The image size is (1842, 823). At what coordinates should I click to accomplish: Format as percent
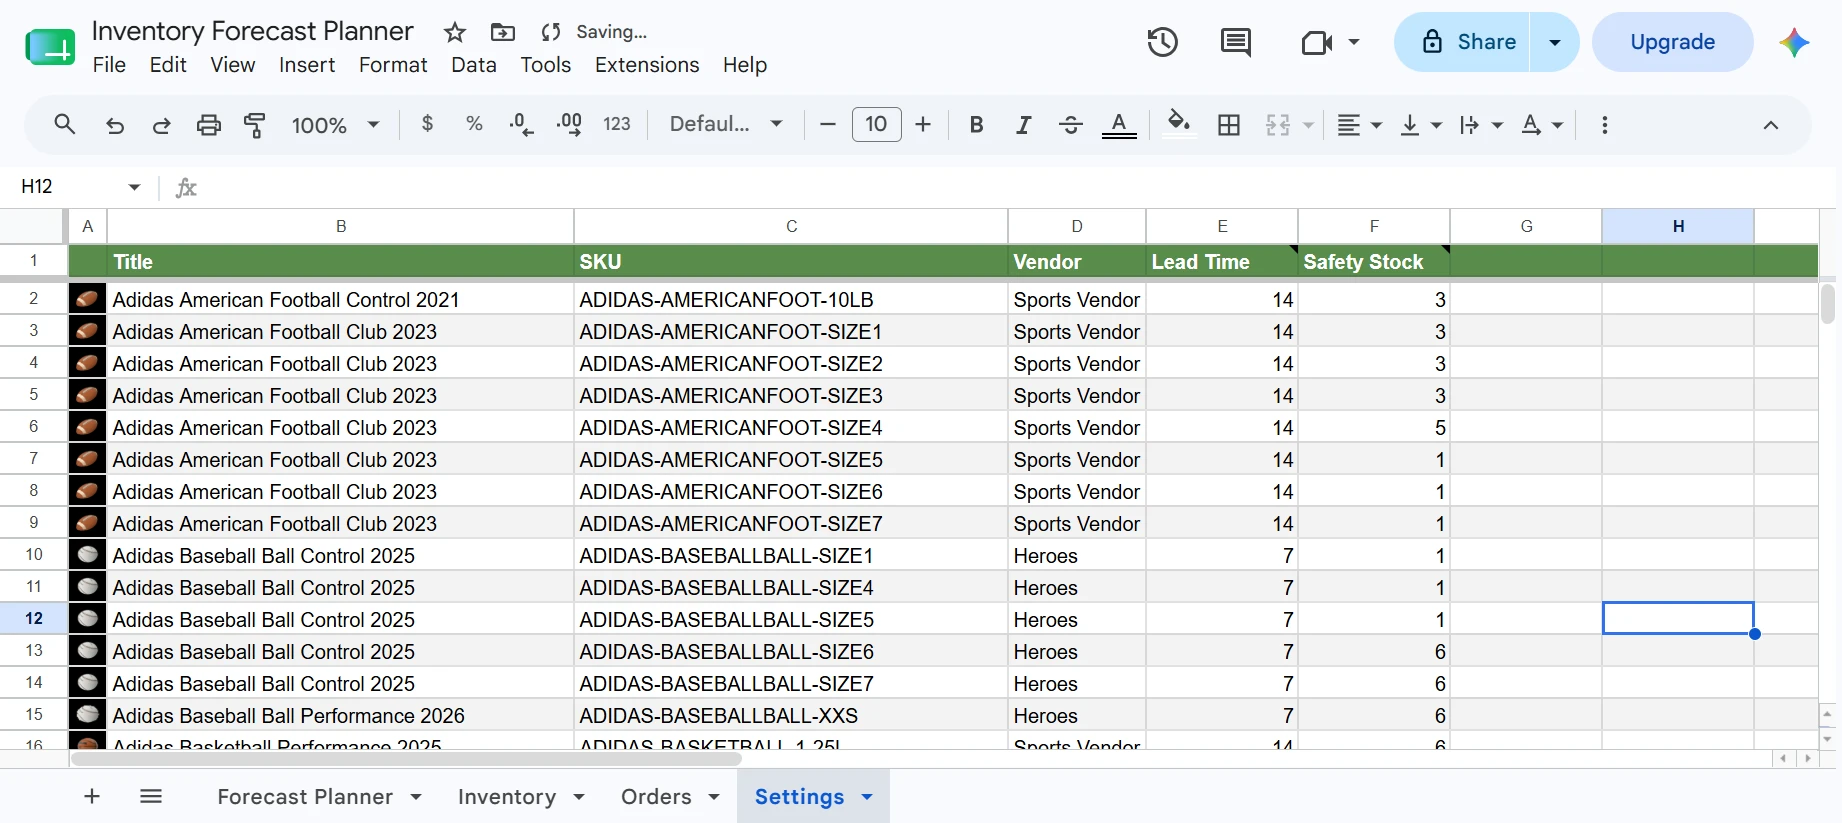[474, 124]
